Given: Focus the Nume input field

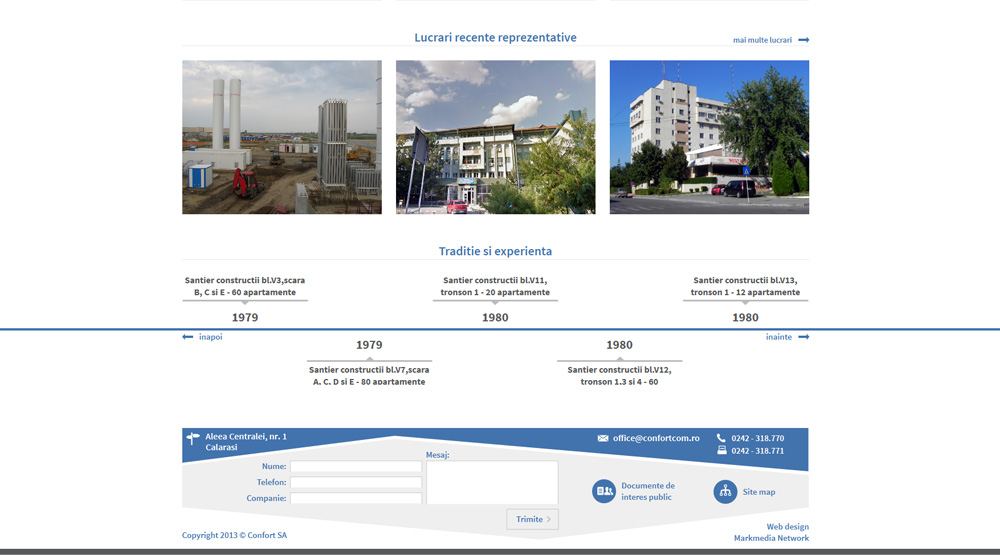Looking at the screenshot, I should coord(355,466).
